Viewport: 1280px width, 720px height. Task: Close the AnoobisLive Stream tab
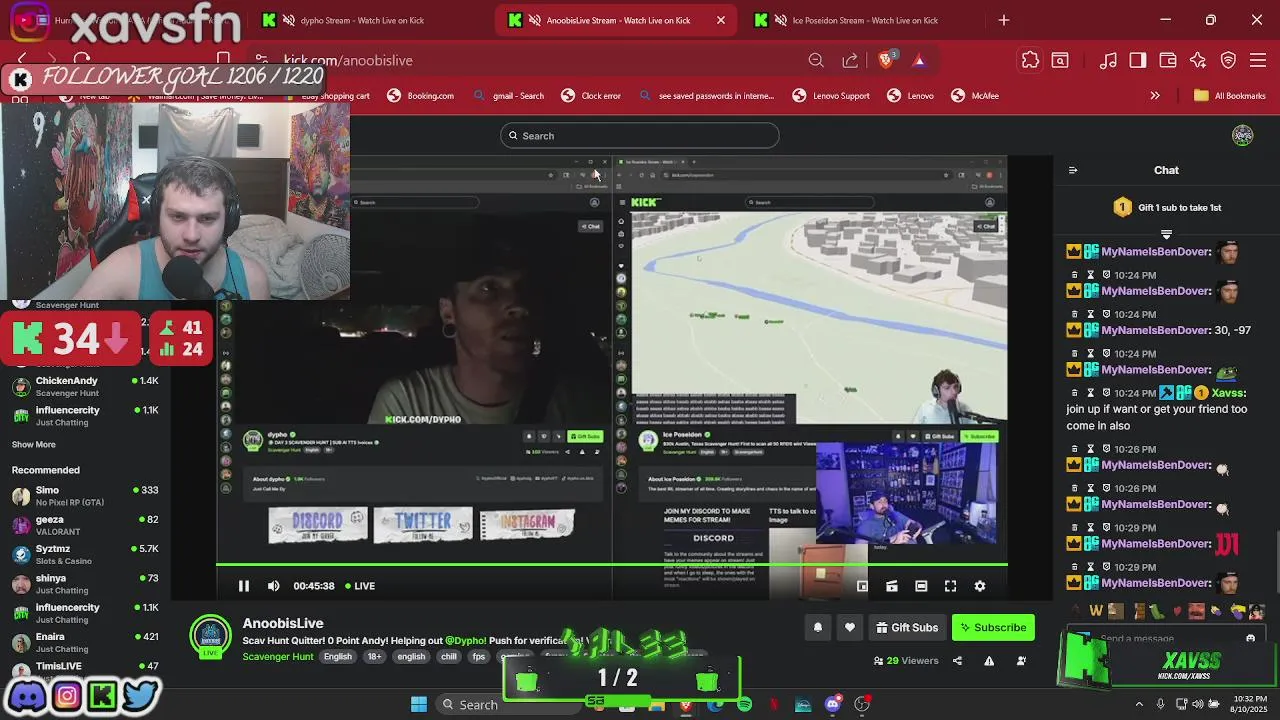point(721,20)
